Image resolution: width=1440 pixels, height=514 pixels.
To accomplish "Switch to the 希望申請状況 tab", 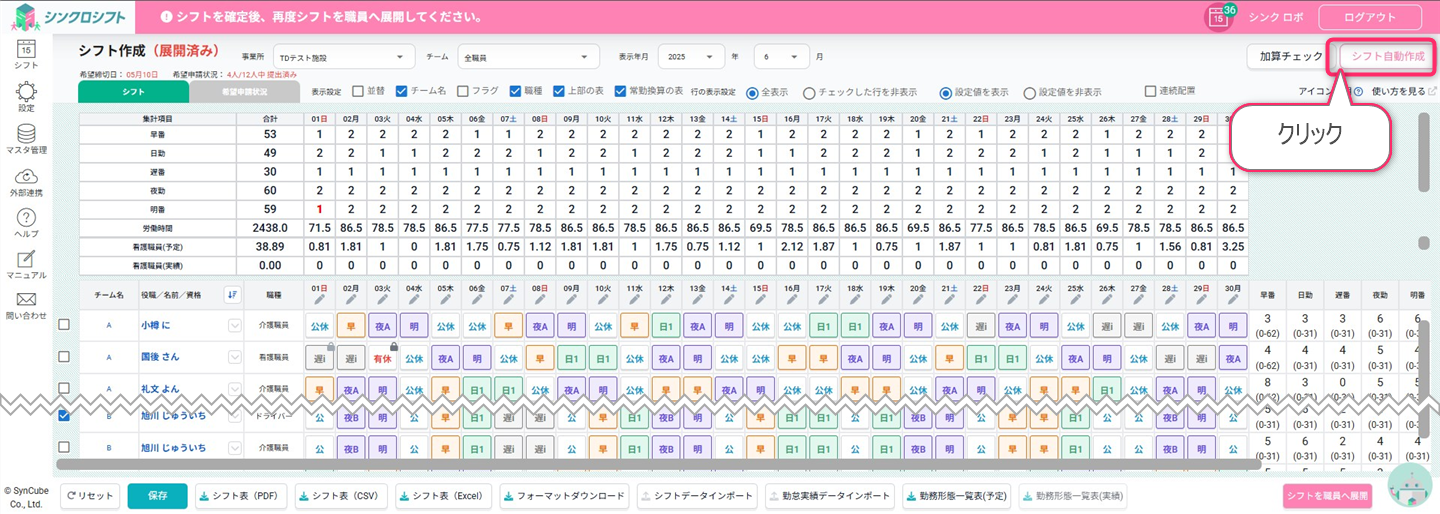I will click(x=244, y=91).
